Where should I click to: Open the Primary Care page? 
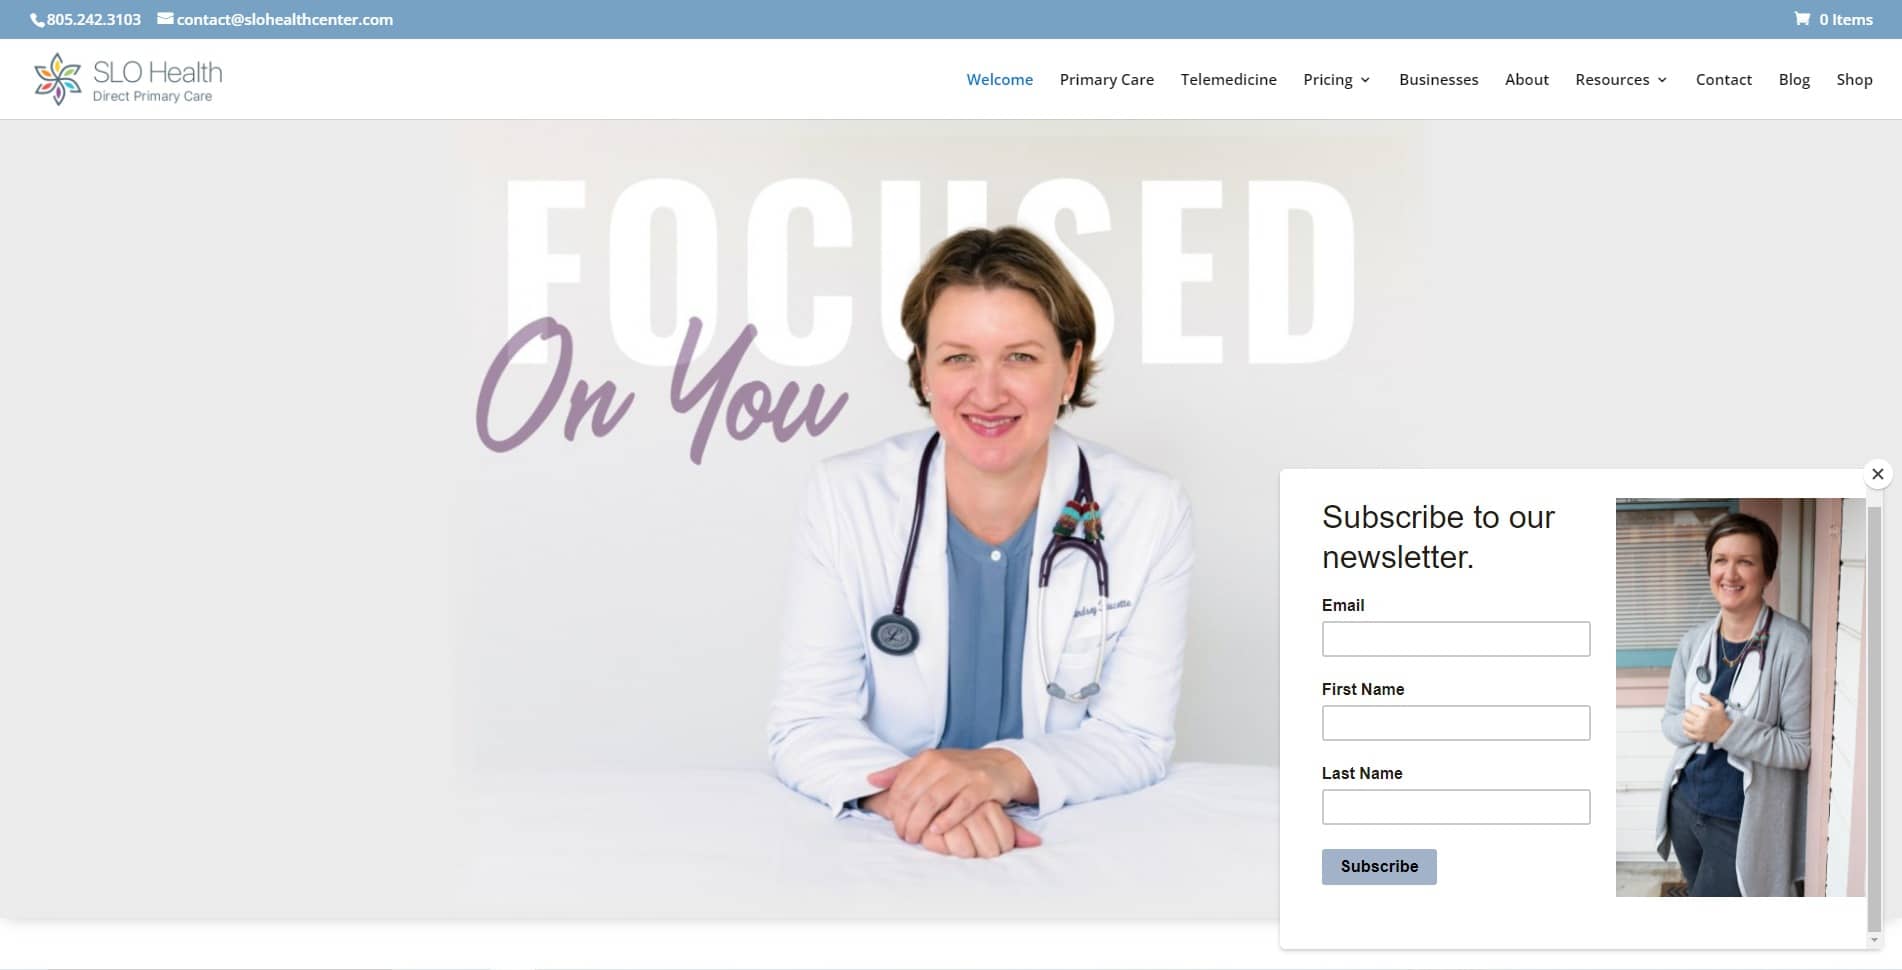[x=1106, y=80]
